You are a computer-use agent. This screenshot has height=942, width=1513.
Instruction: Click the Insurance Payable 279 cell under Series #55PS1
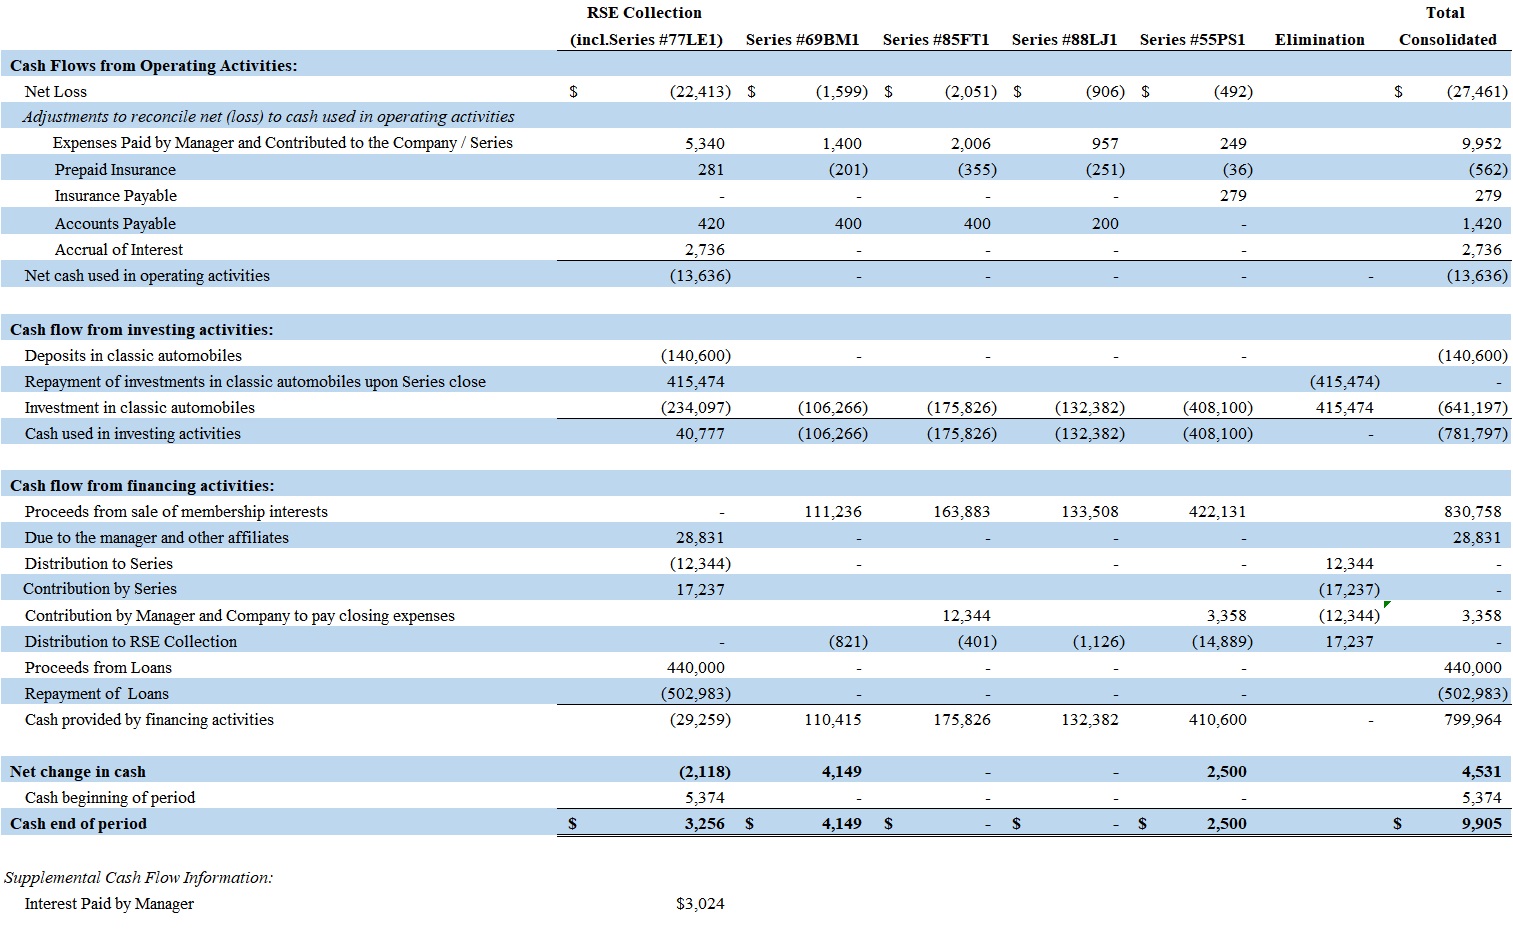click(1233, 196)
